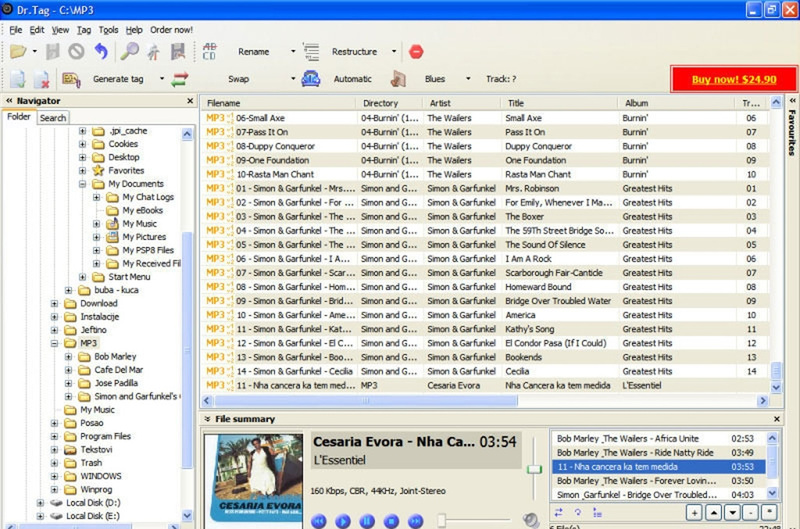Select the Cafe Del Mar folder
Image resolution: width=800 pixels, height=529 pixels.
point(118,370)
